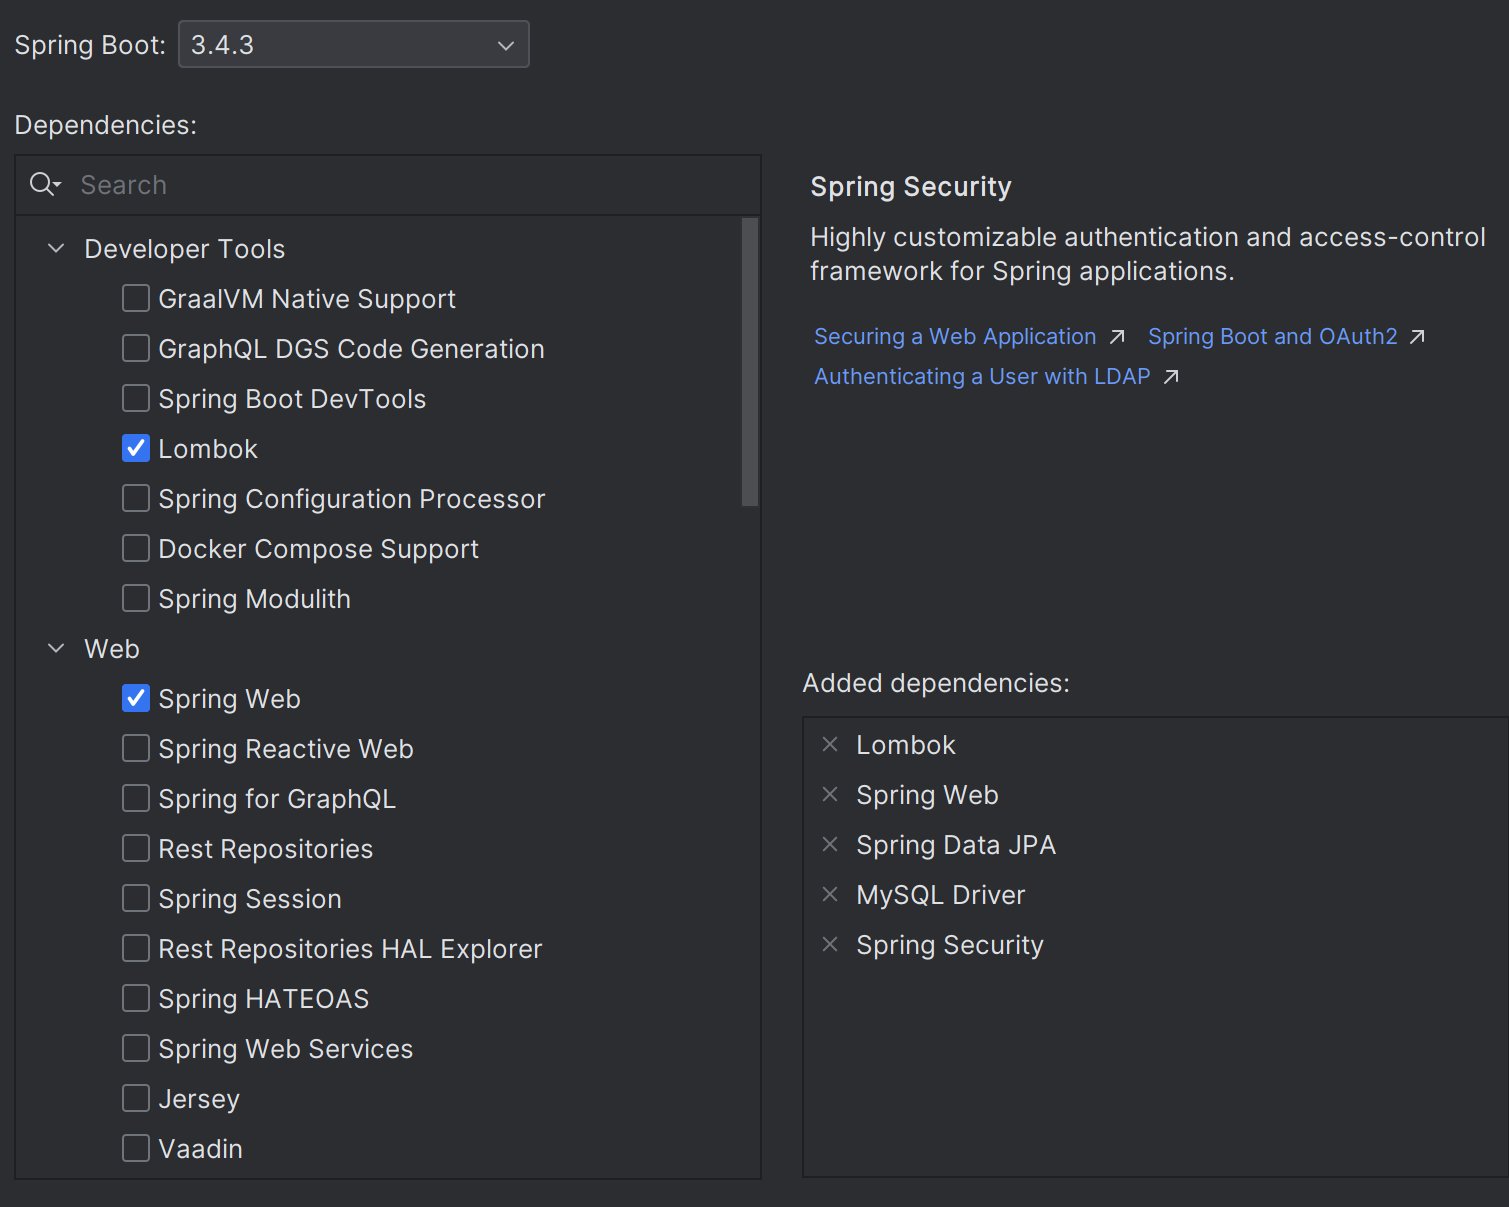Image resolution: width=1509 pixels, height=1207 pixels.
Task: Select MySQL Driver in added dependencies
Action: pos(940,895)
